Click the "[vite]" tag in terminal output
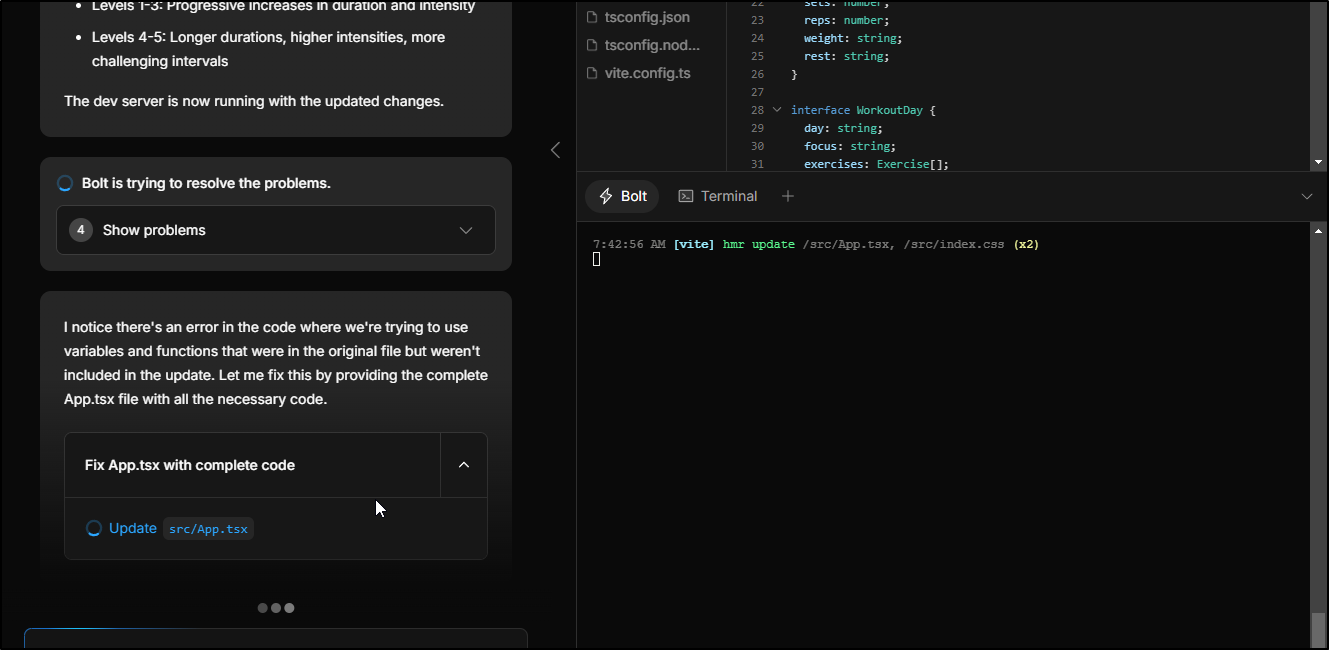Screen dimensions: 1329x650 pos(694,244)
